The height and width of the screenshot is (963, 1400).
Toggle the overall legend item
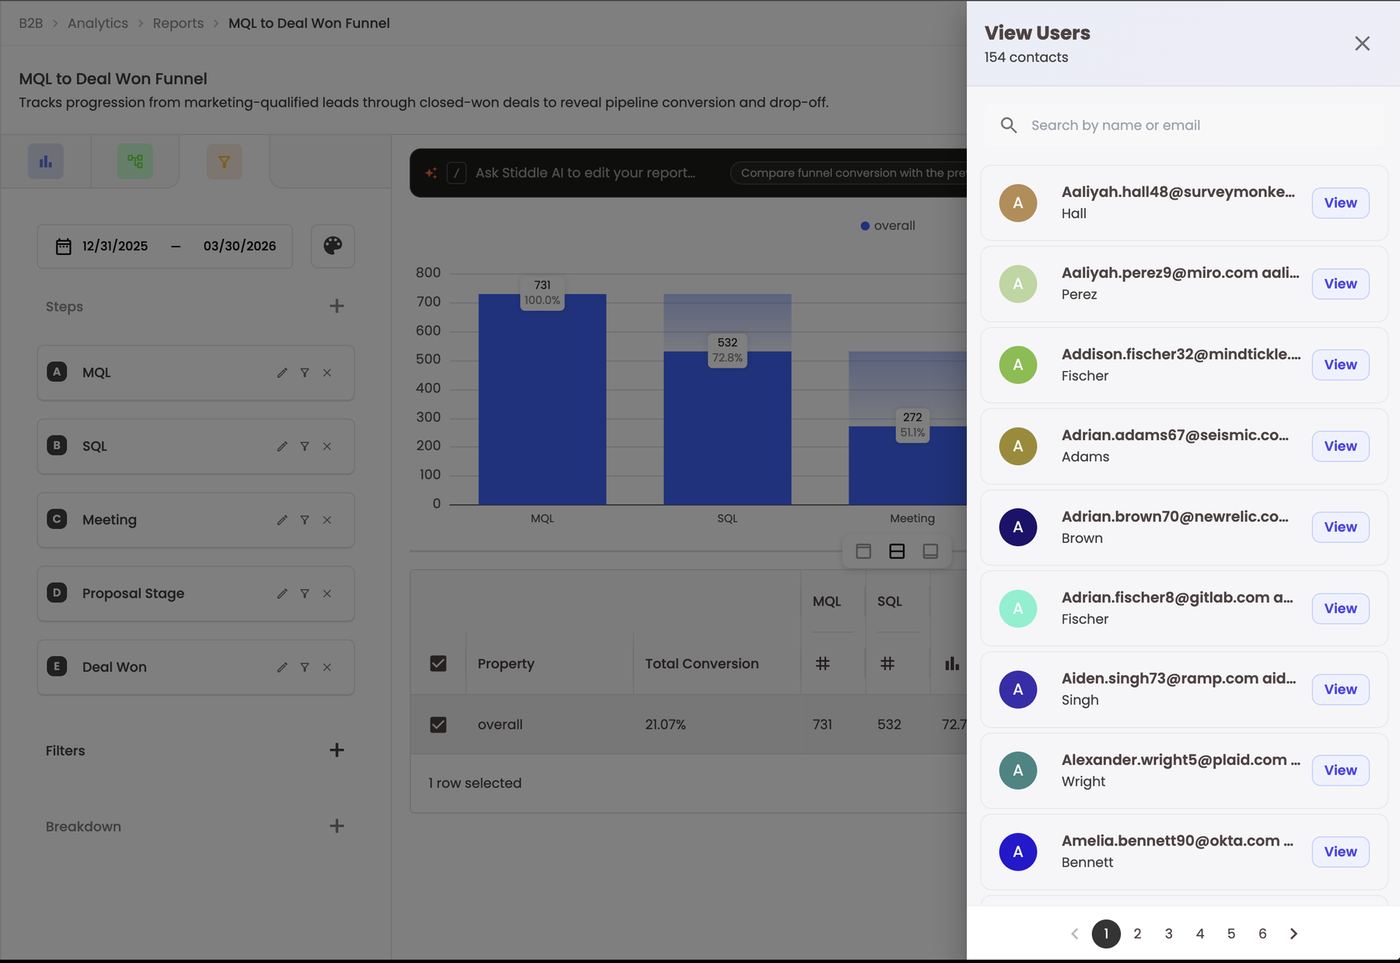[888, 226]
